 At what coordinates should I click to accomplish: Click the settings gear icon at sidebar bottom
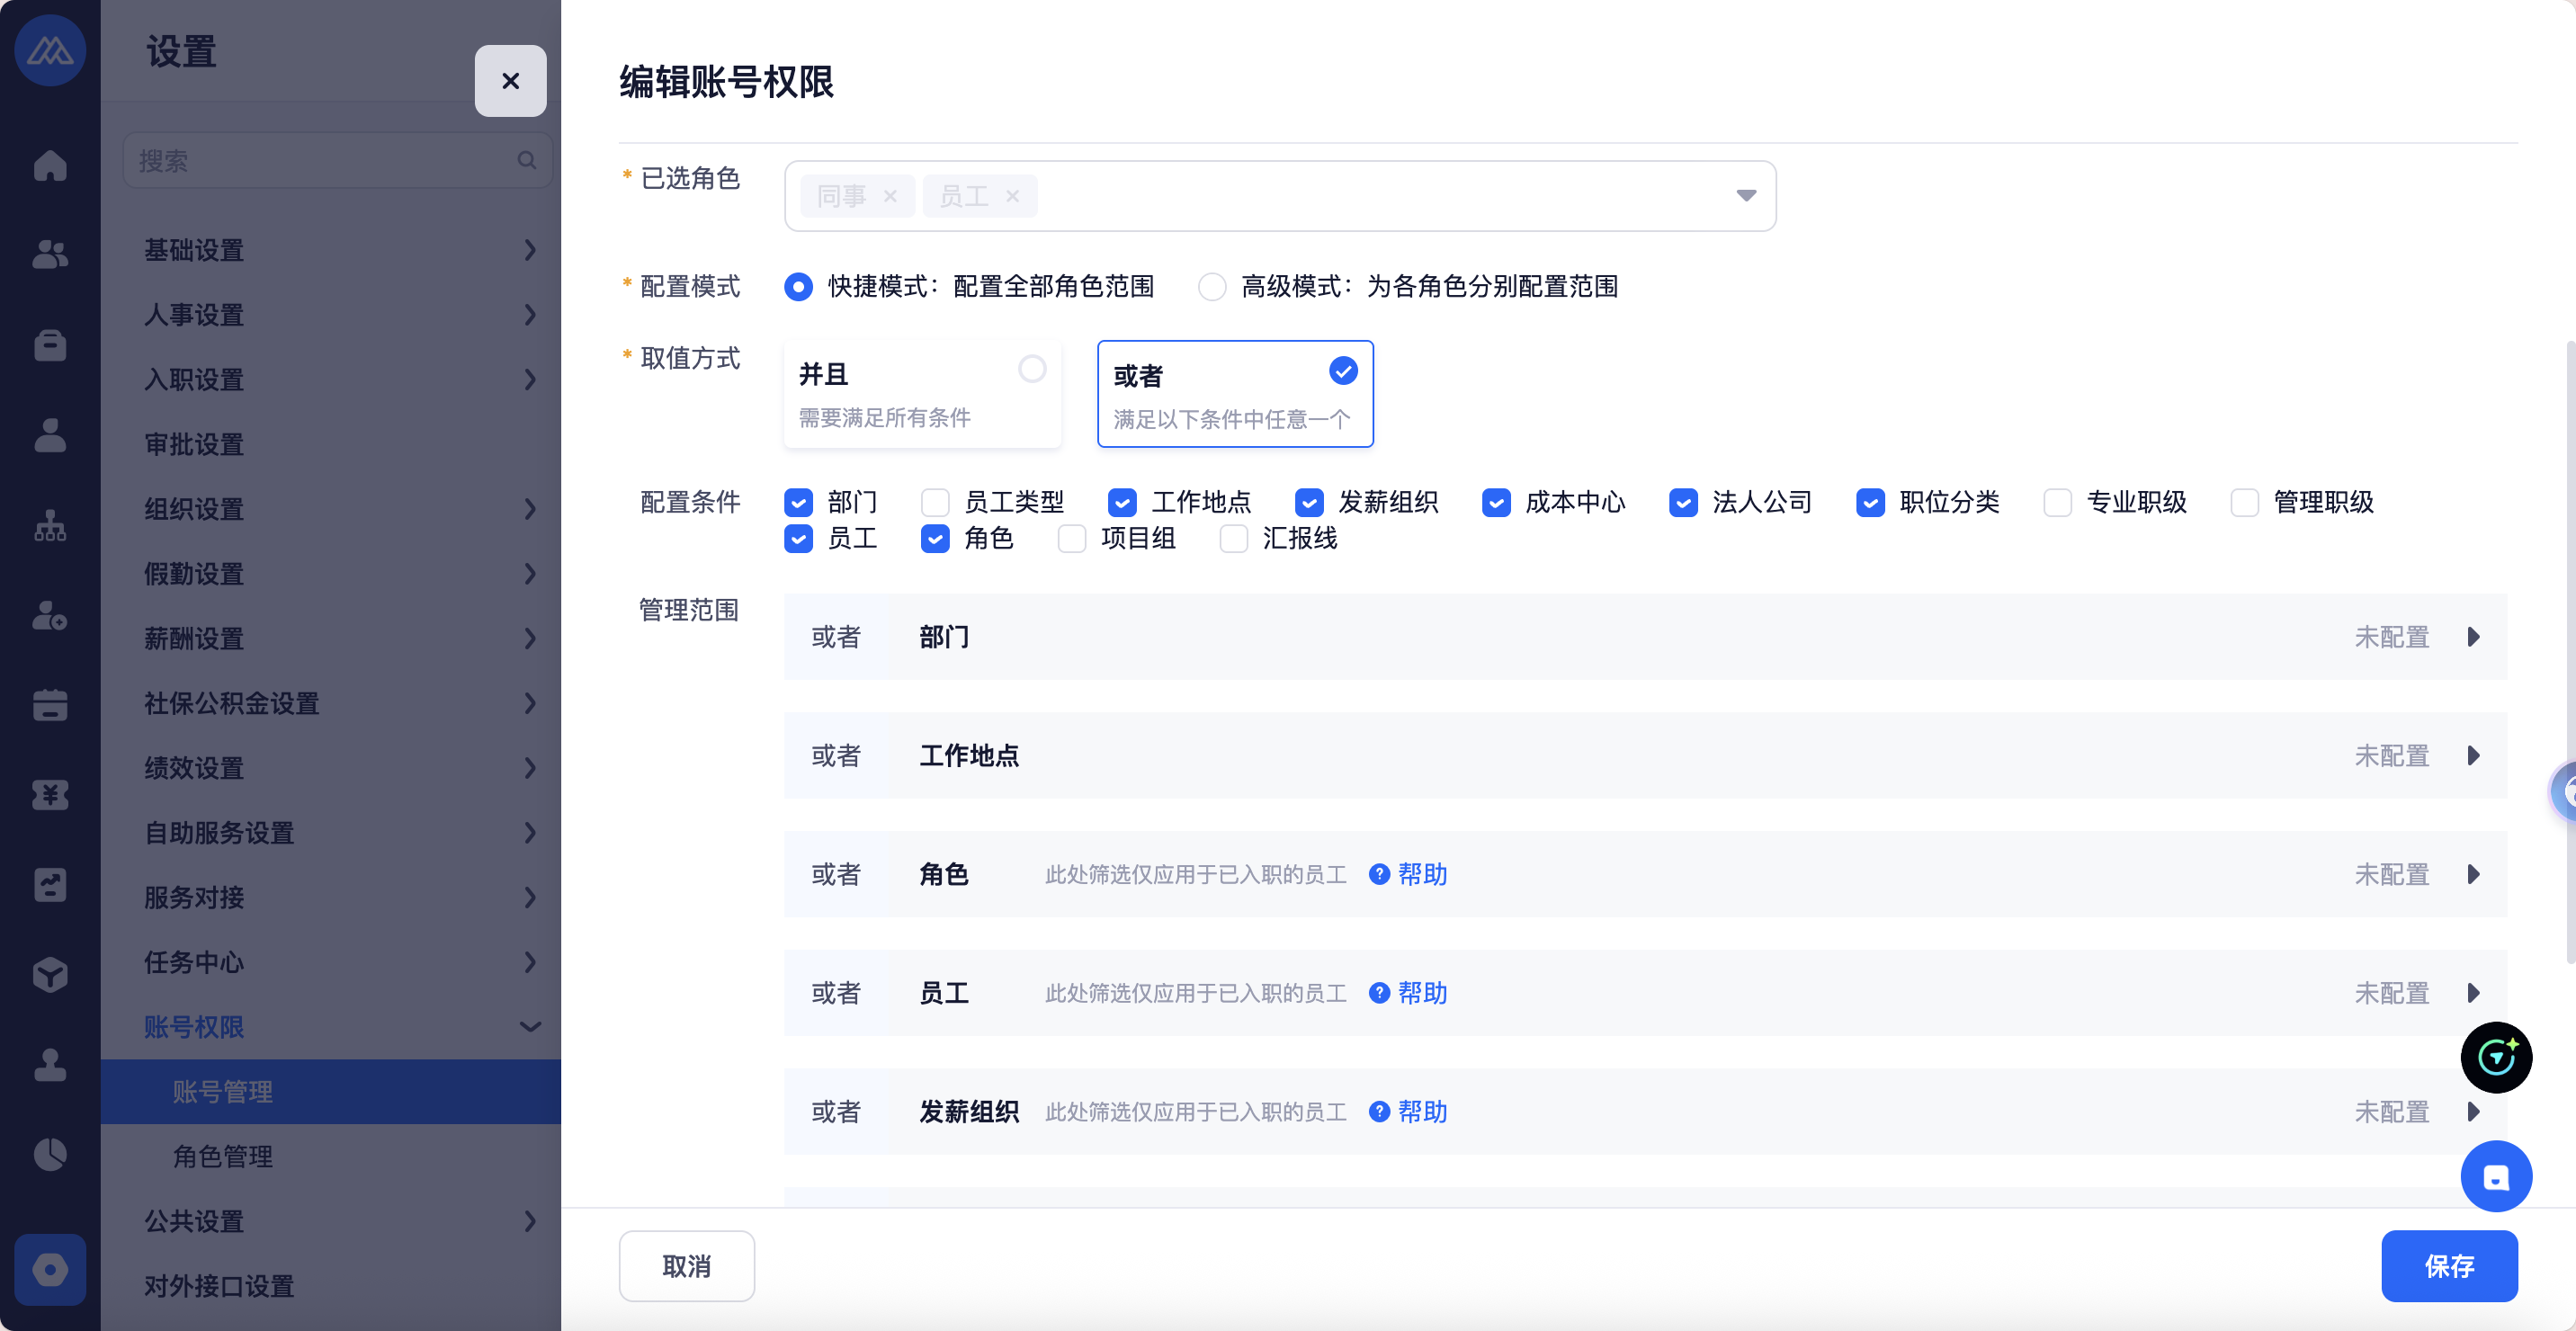coord(50,1270)
